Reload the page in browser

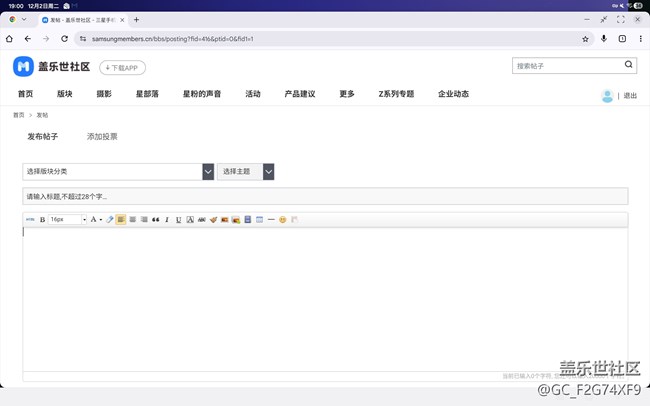(64, 38)
